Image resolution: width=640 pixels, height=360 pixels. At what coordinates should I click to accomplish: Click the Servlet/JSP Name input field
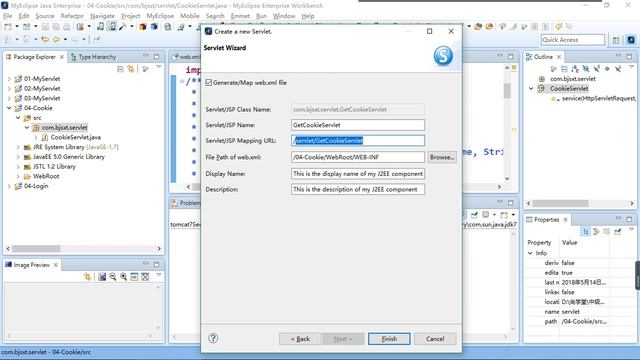tap(358, 125)
